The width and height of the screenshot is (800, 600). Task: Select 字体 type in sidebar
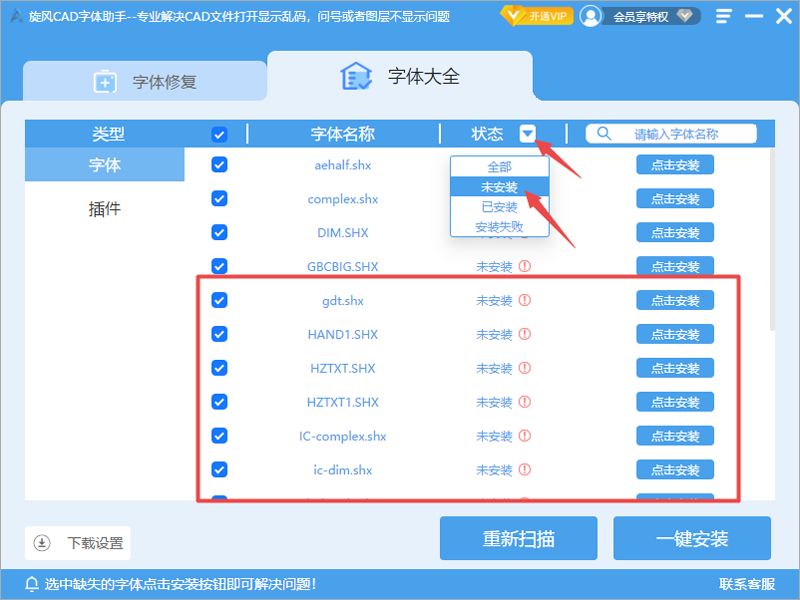(x=105, y=165)
